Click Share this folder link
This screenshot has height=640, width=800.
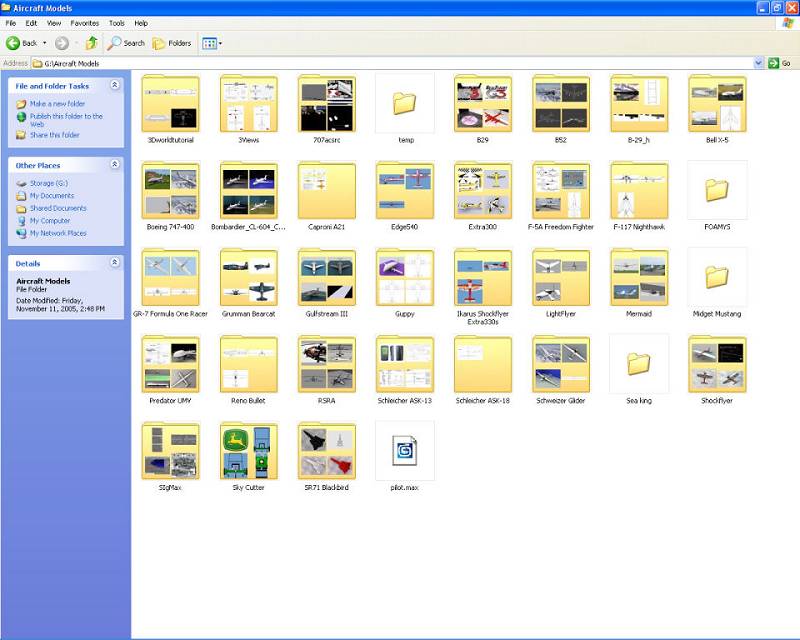(55, 135)
